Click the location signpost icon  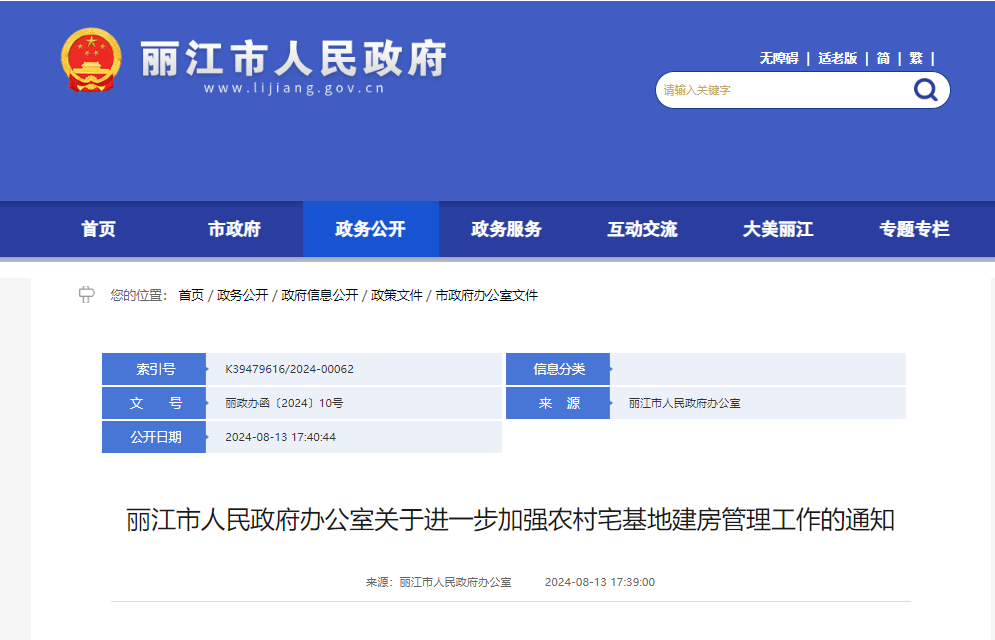click(86, 294)
